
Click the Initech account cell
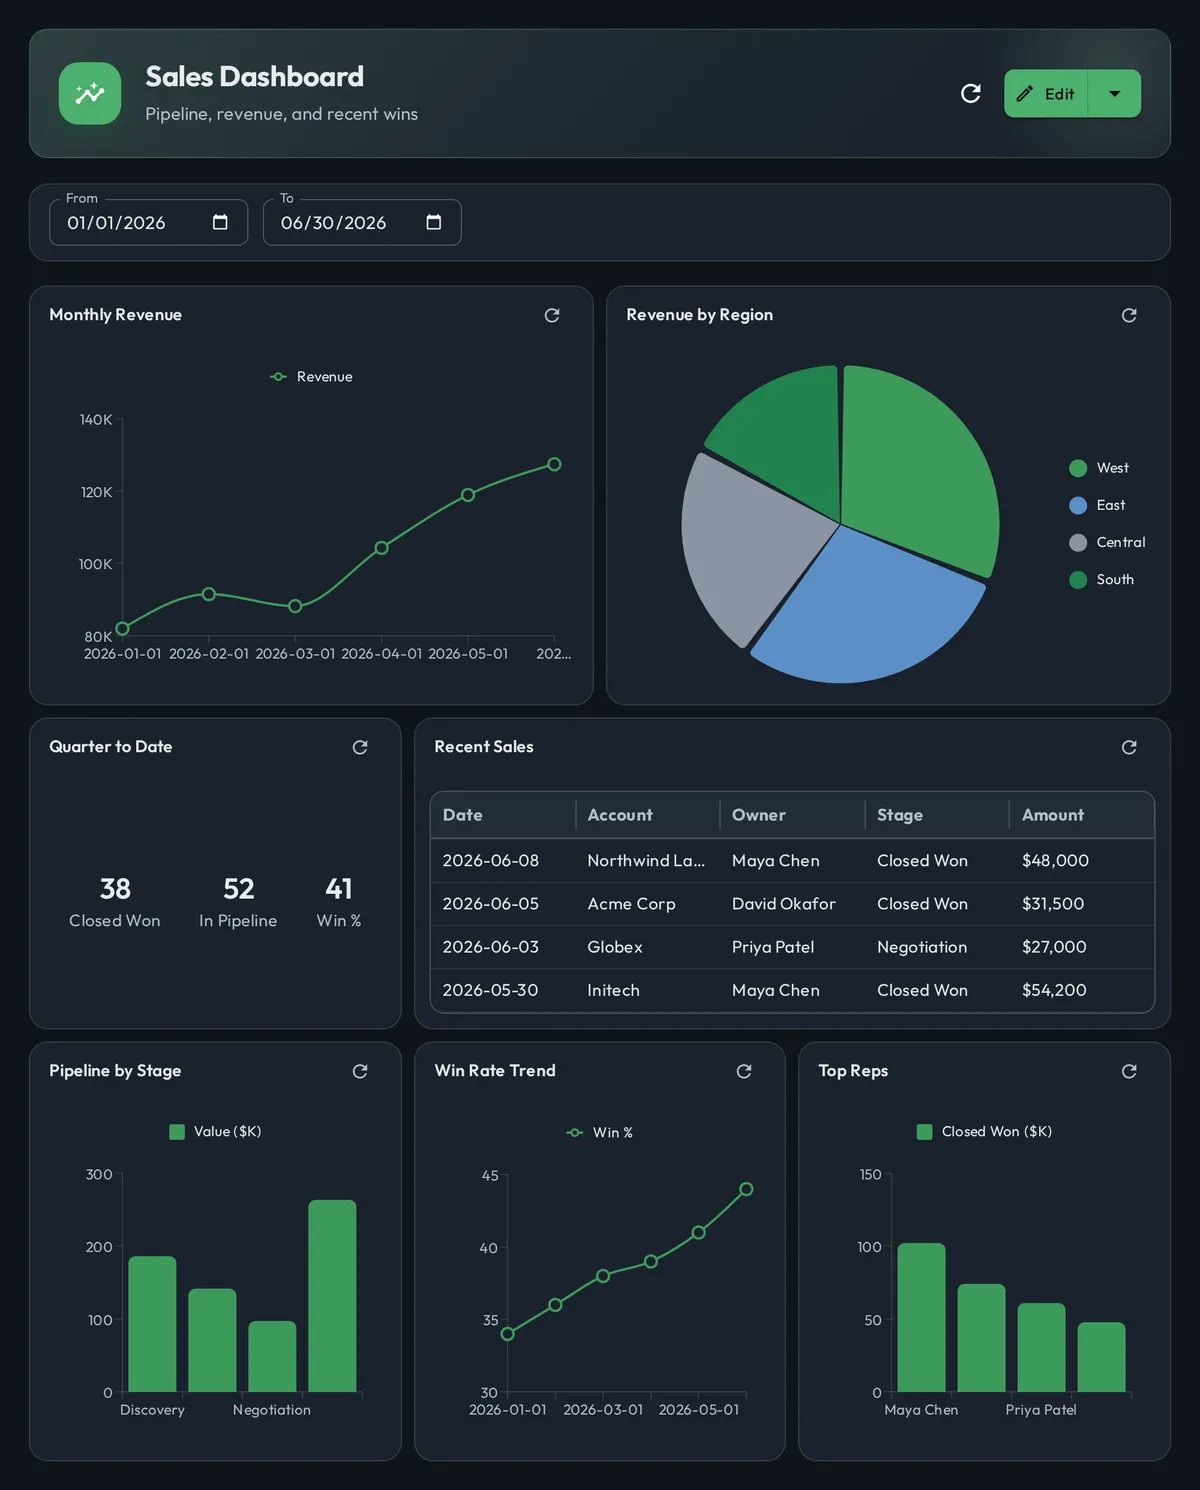648,990
